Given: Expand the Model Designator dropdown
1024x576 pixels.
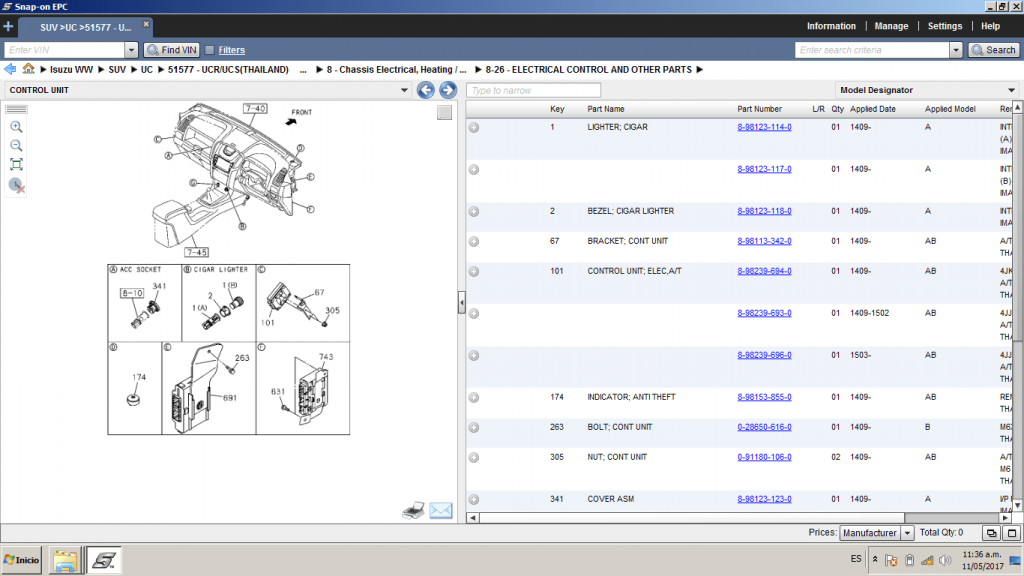Looking at the screenshot, I should pos(1011,90).
